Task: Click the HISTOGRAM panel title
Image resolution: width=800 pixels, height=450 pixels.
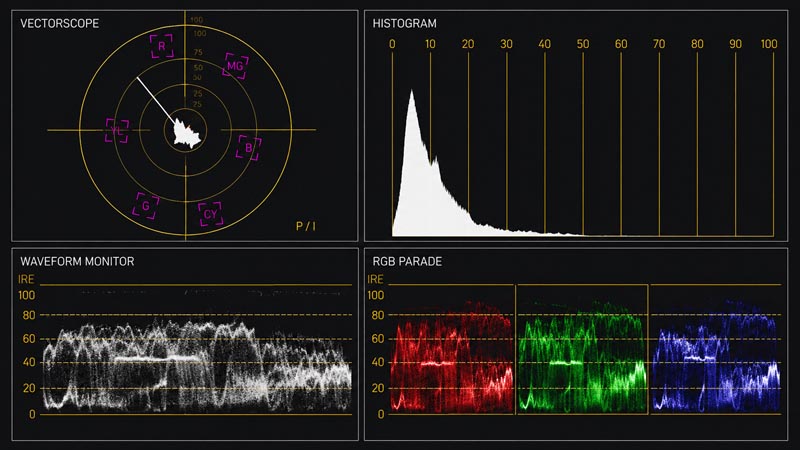Action: tap(405, 23)
